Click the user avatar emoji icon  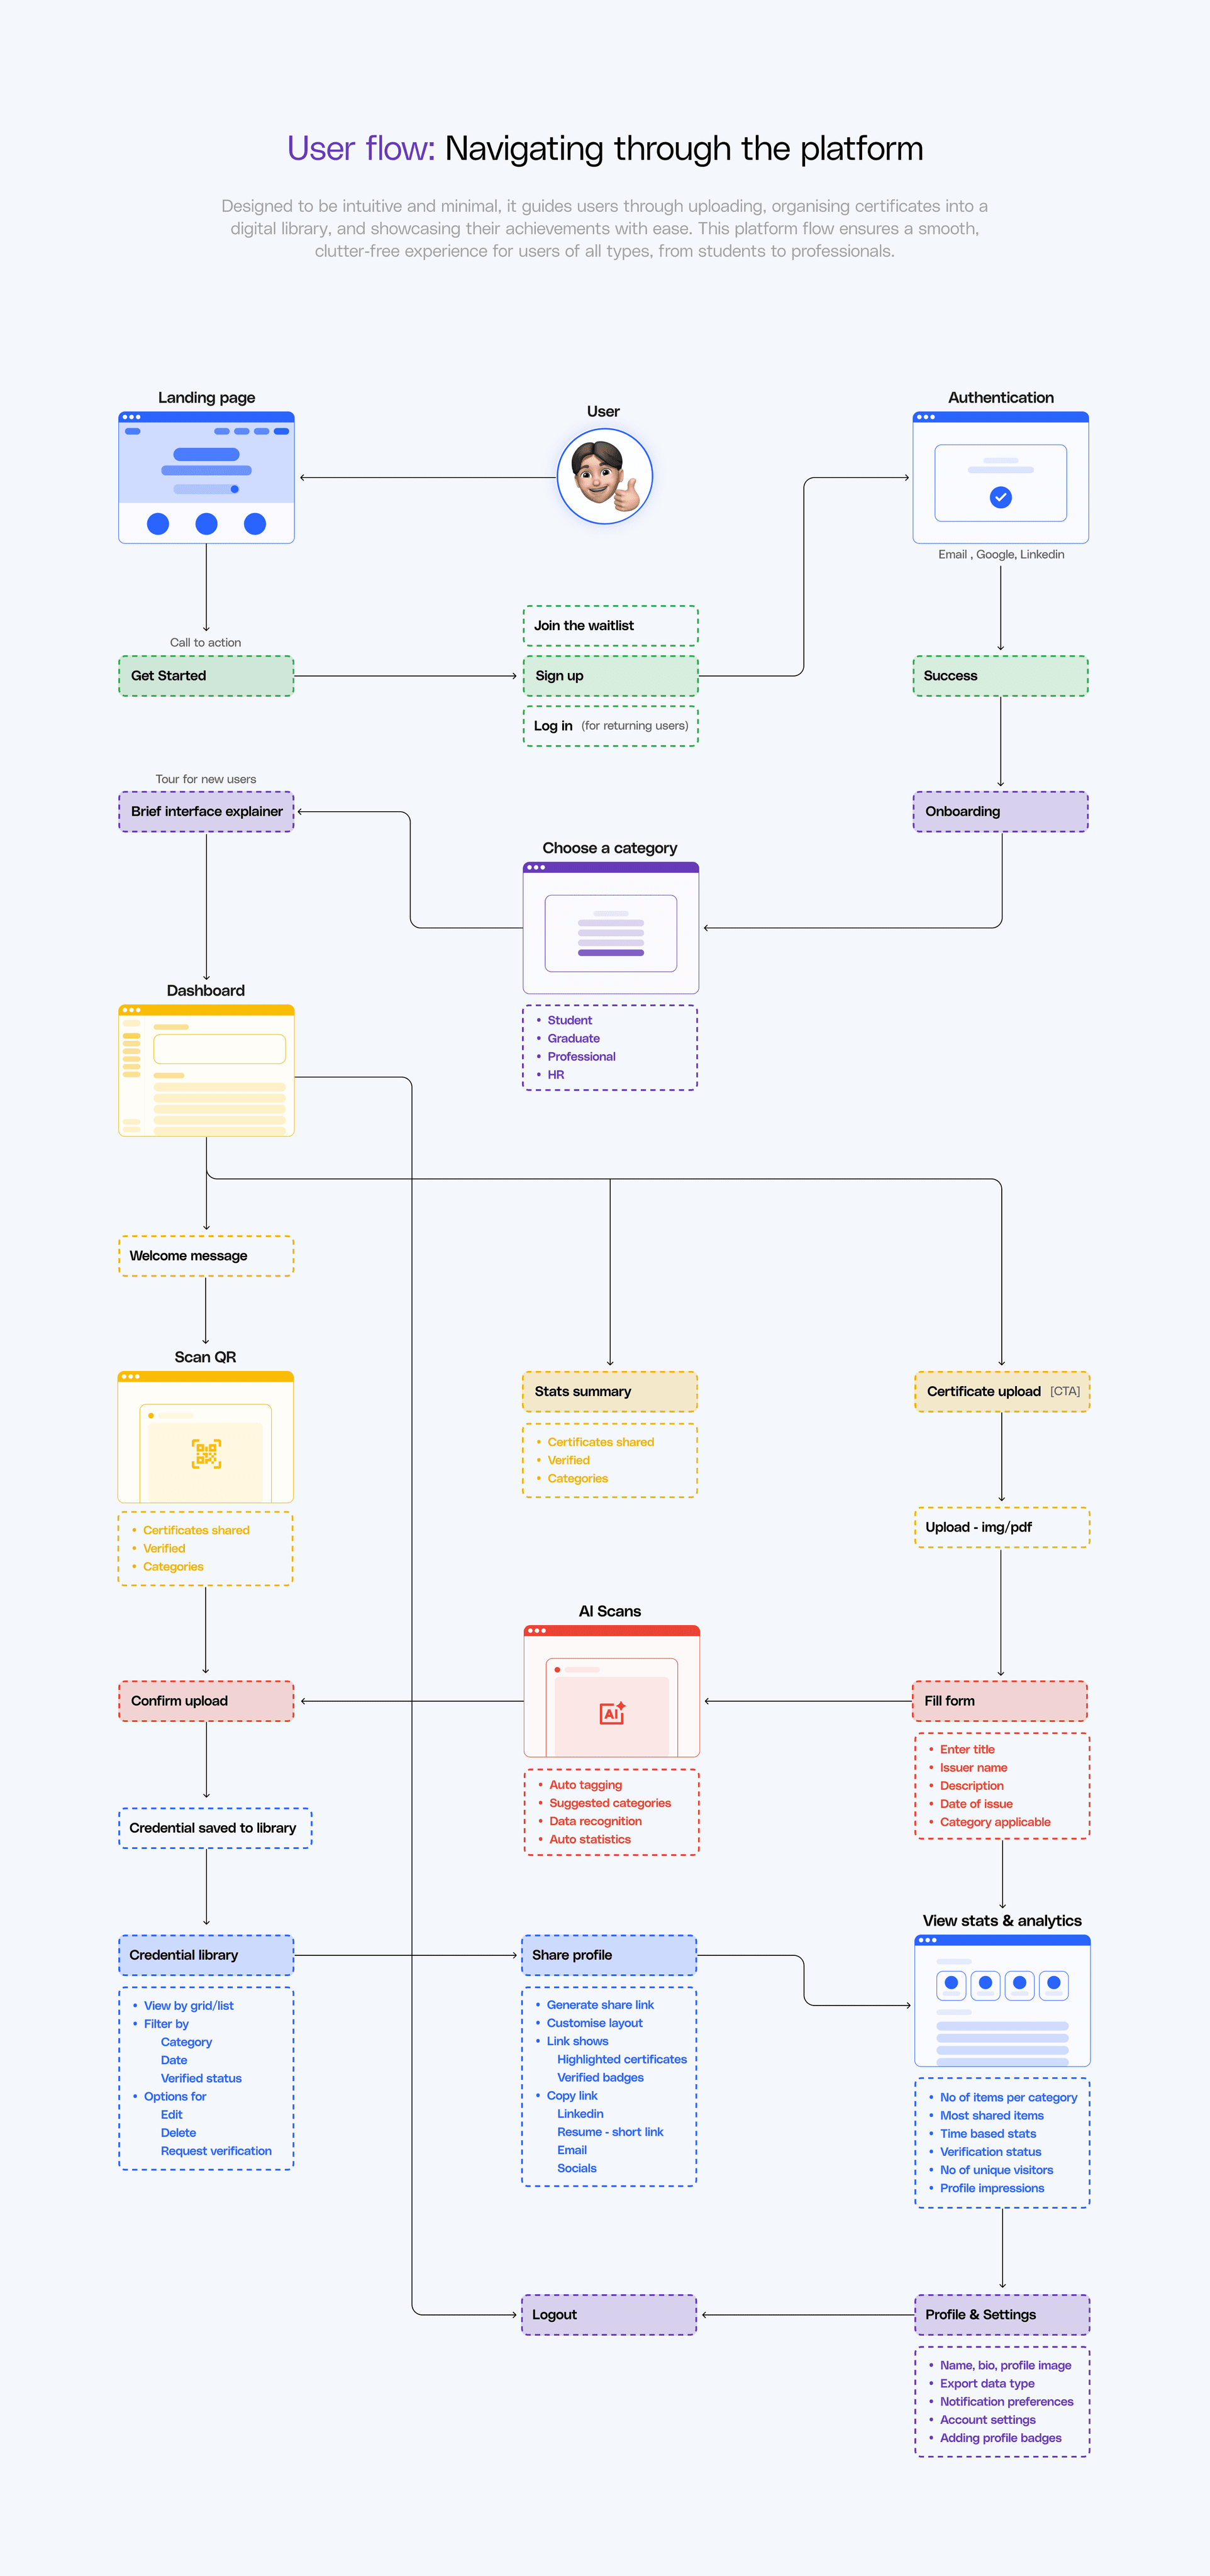point(604,476)
